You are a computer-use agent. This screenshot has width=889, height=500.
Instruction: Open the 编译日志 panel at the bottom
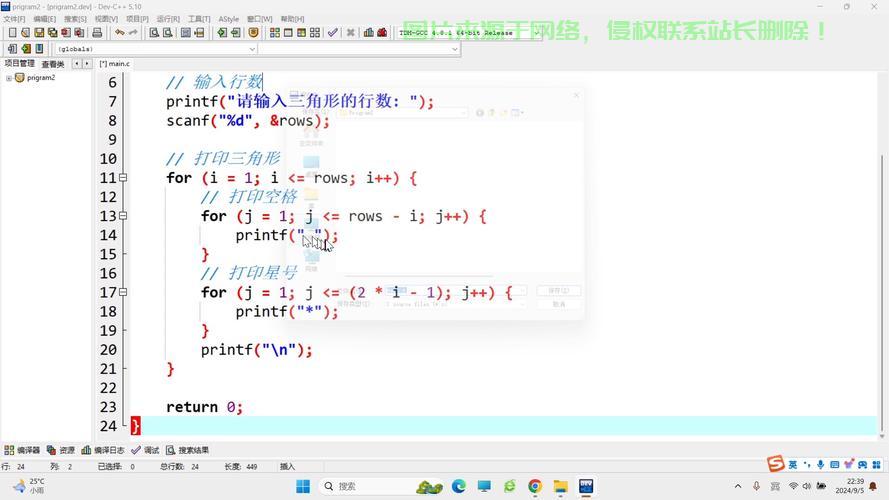[104, 451]
